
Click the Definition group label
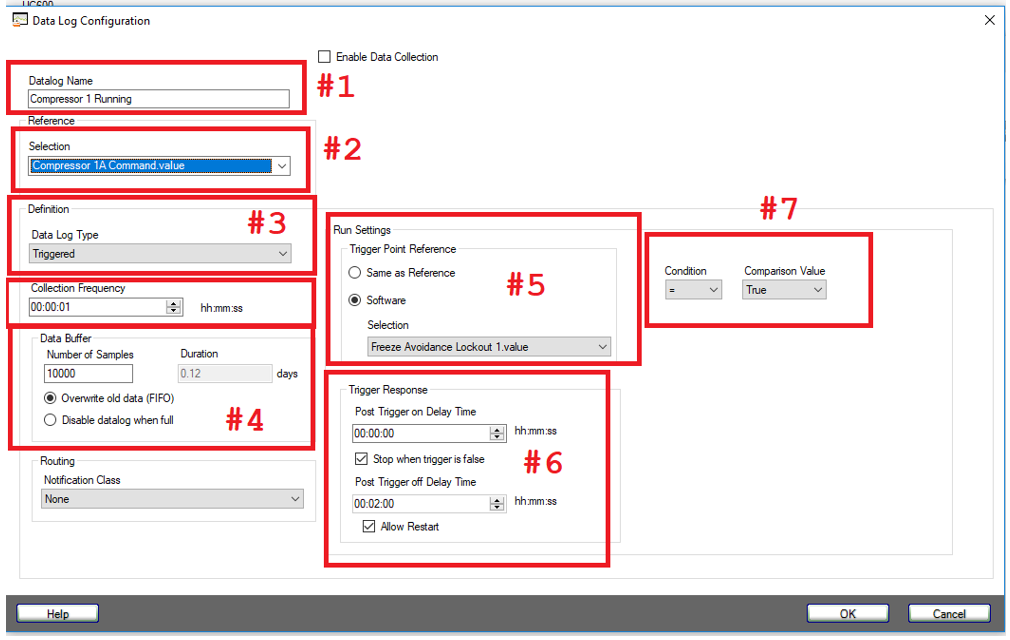click(x=48, y=209)
